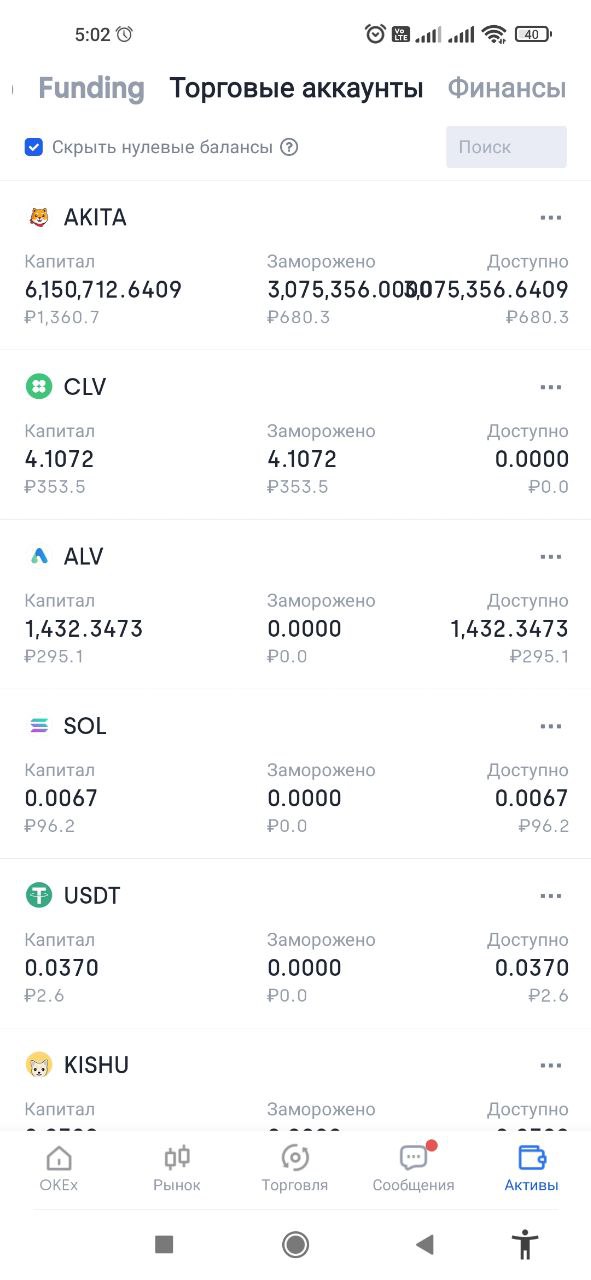Expand SOL three-dot options menu
Screen dimensions: 591x1280
550,727
